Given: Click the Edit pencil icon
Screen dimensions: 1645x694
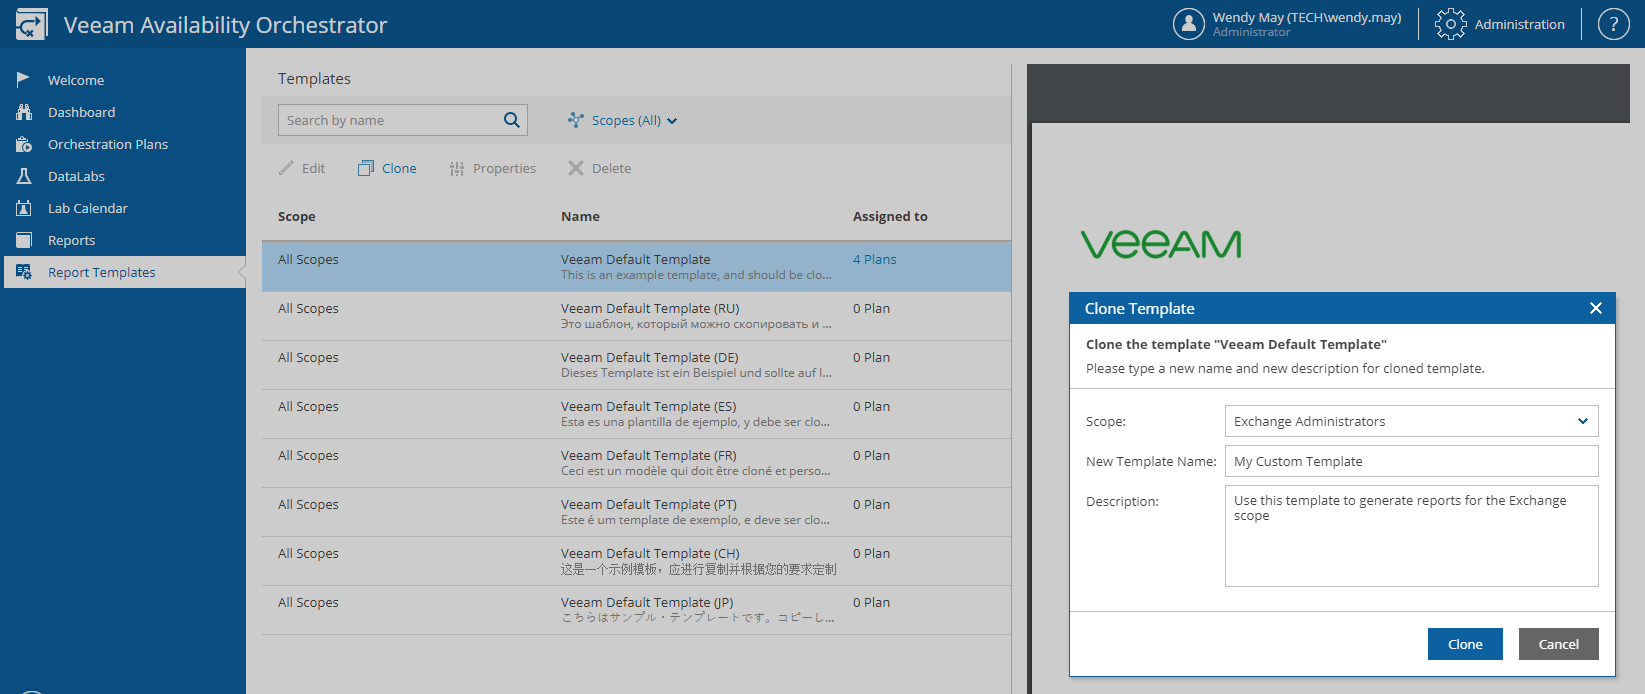Looking at the screenshot, I should [287, 168].
